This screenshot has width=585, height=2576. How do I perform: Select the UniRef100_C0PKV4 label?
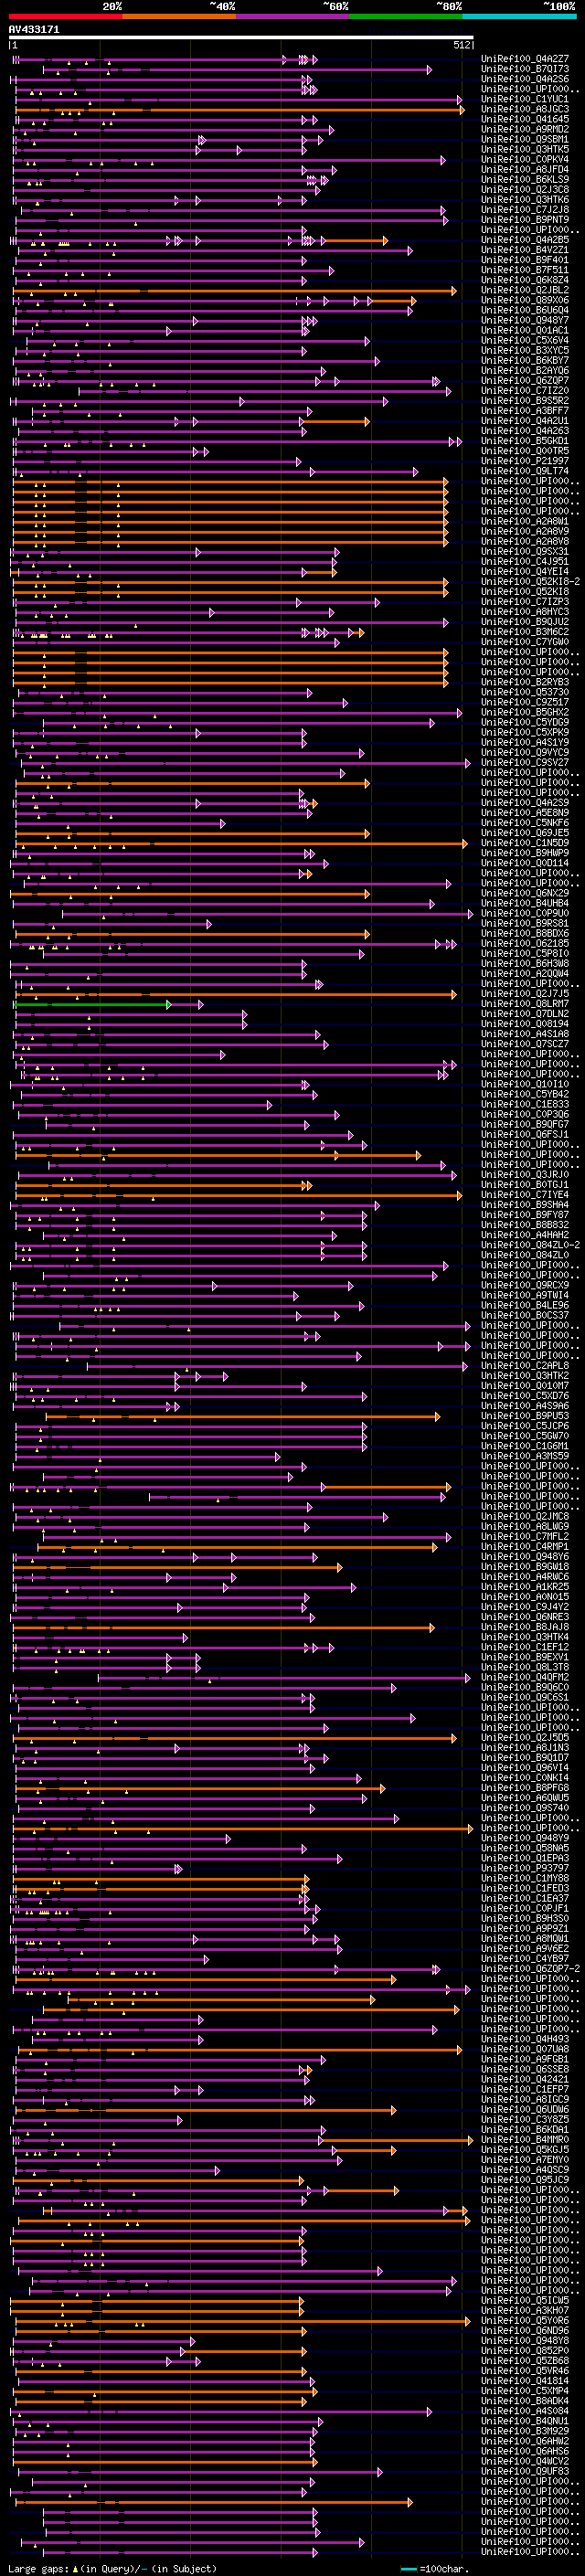(525, 159)
